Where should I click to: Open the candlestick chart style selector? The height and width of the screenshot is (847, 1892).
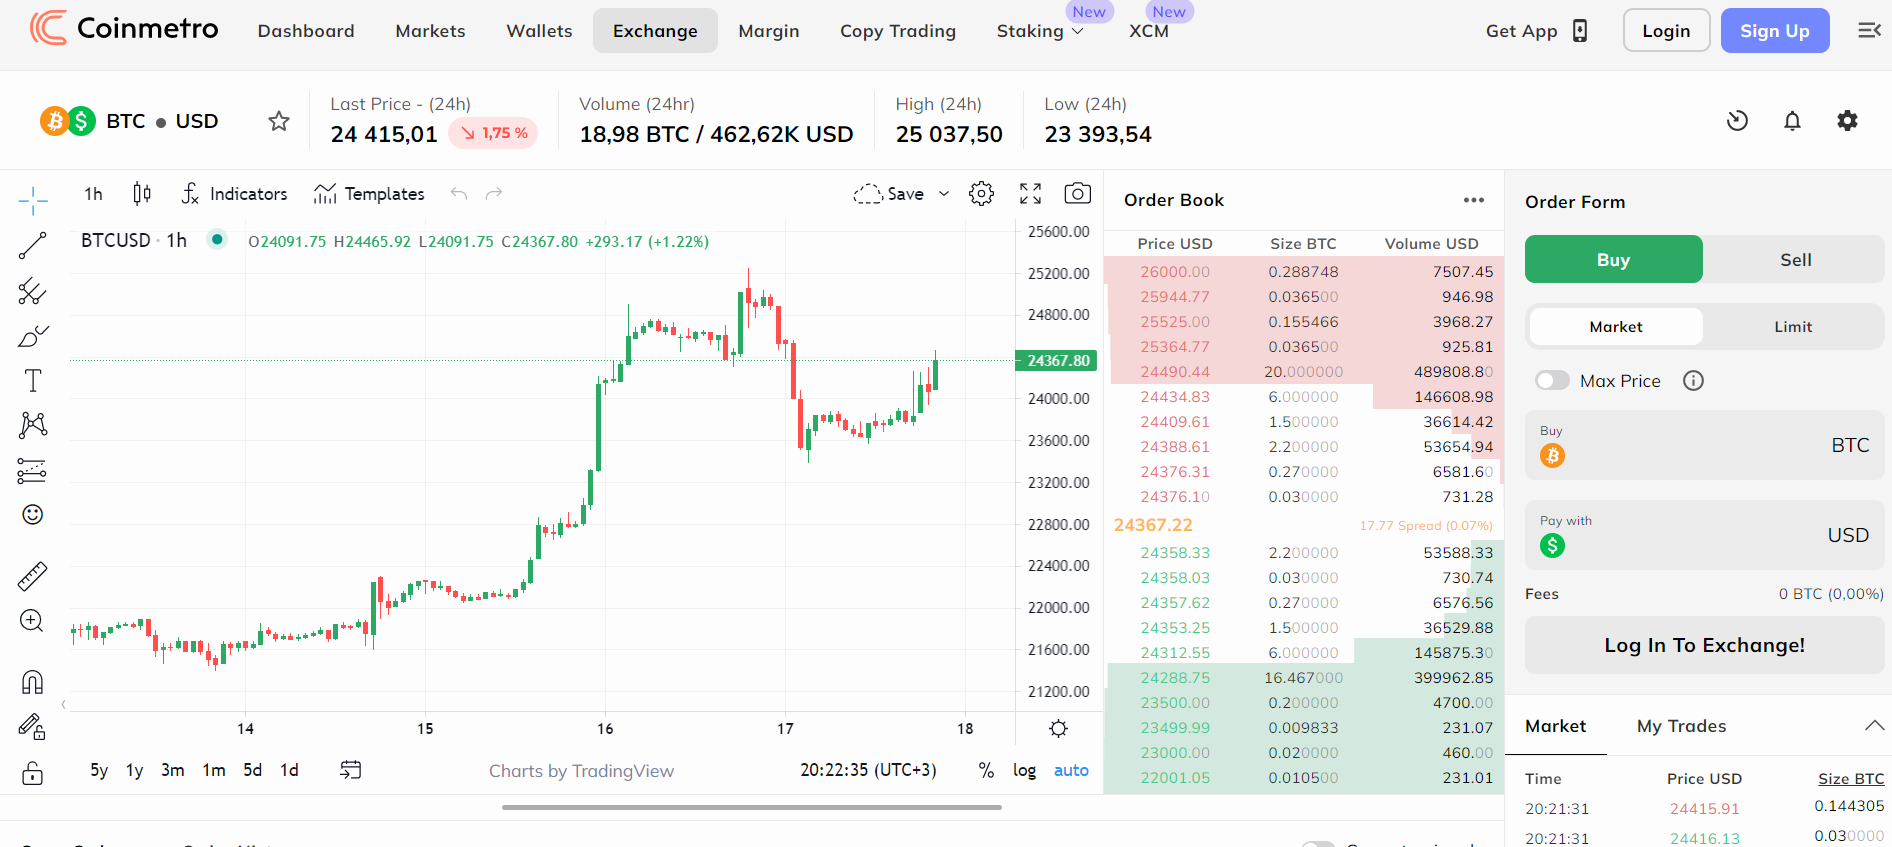click(142, 193)
